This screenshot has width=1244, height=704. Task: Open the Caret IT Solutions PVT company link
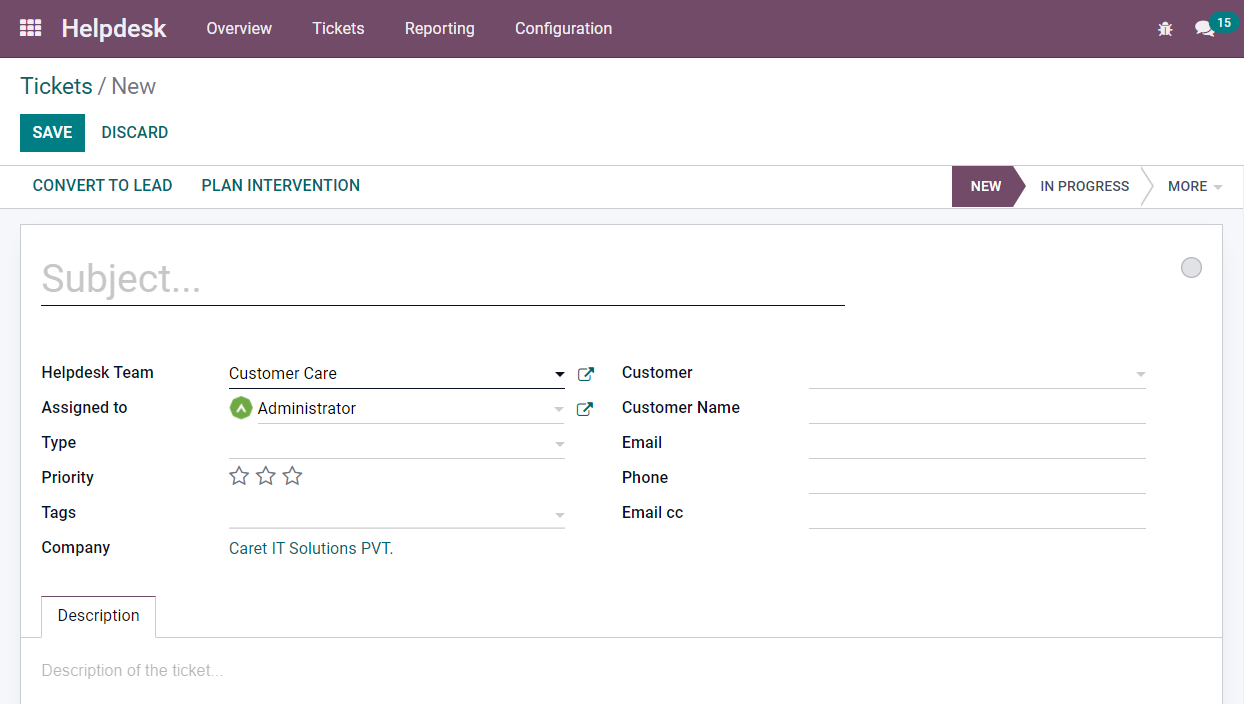310,548
